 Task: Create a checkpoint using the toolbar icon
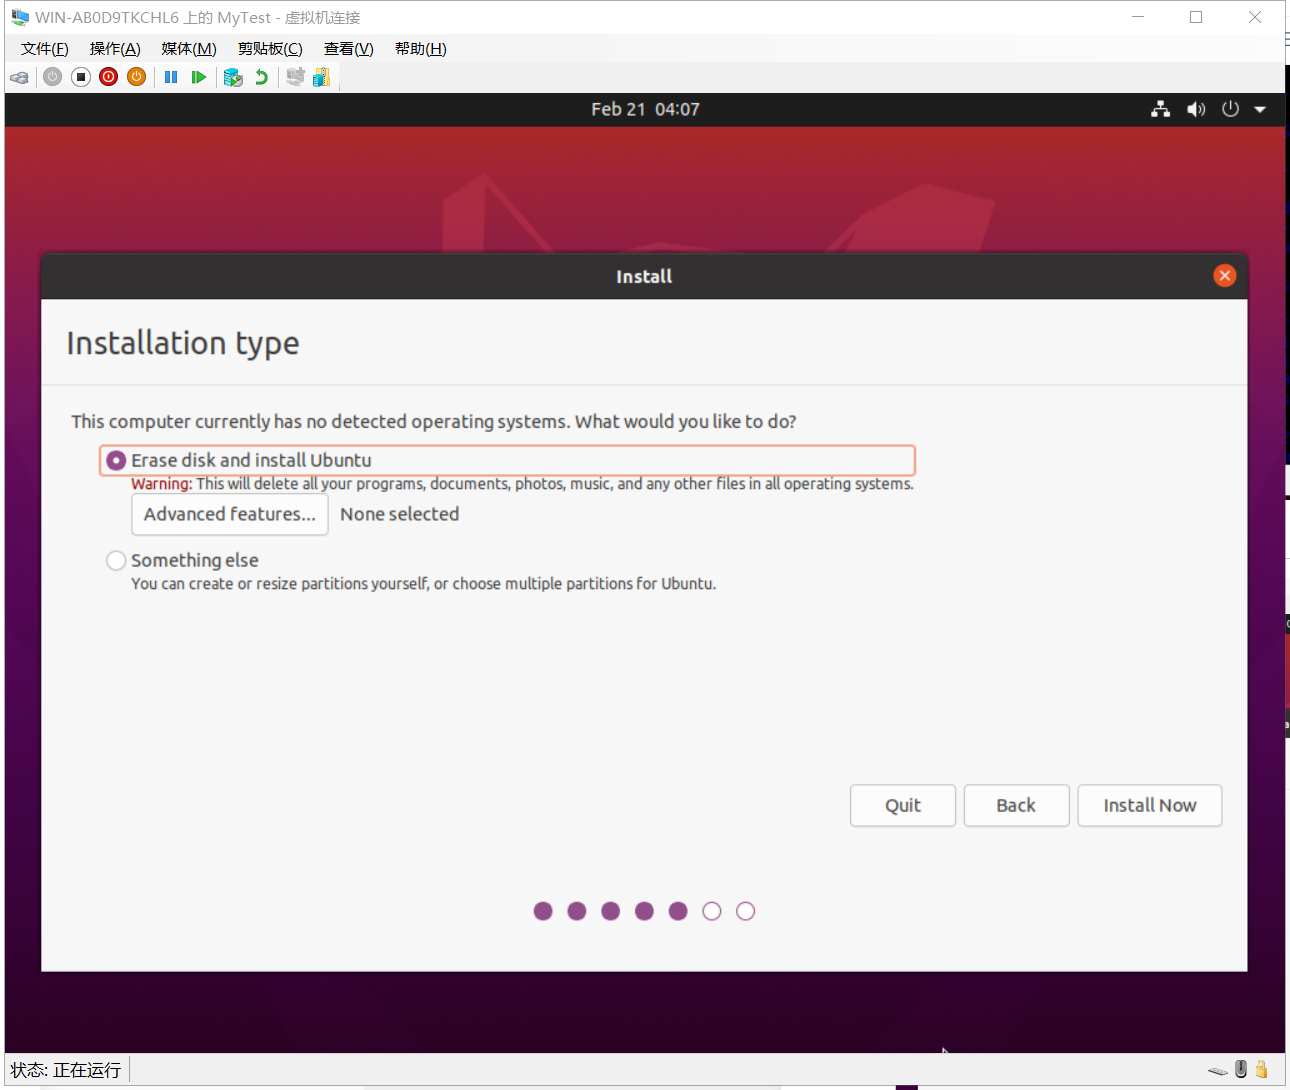233,77
